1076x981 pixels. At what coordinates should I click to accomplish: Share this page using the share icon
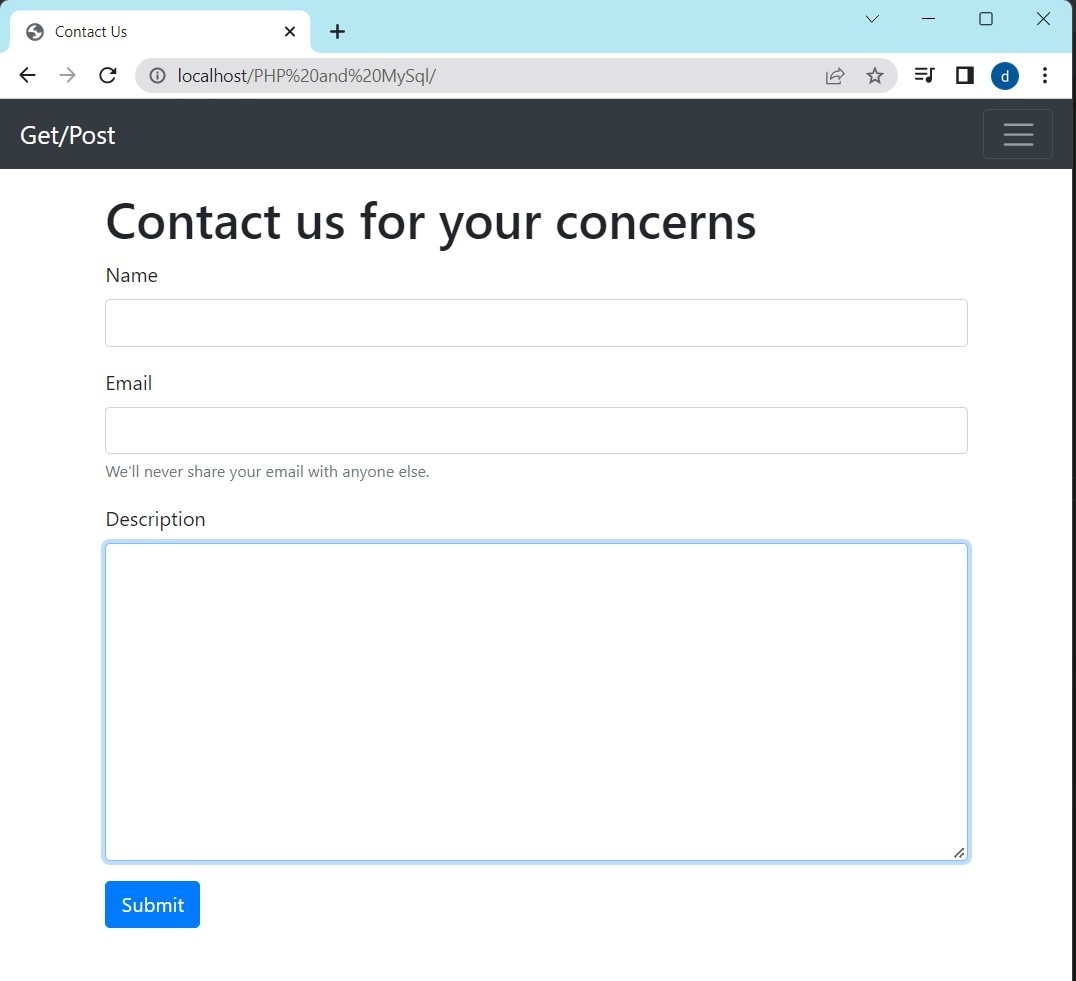coord(835,76)
